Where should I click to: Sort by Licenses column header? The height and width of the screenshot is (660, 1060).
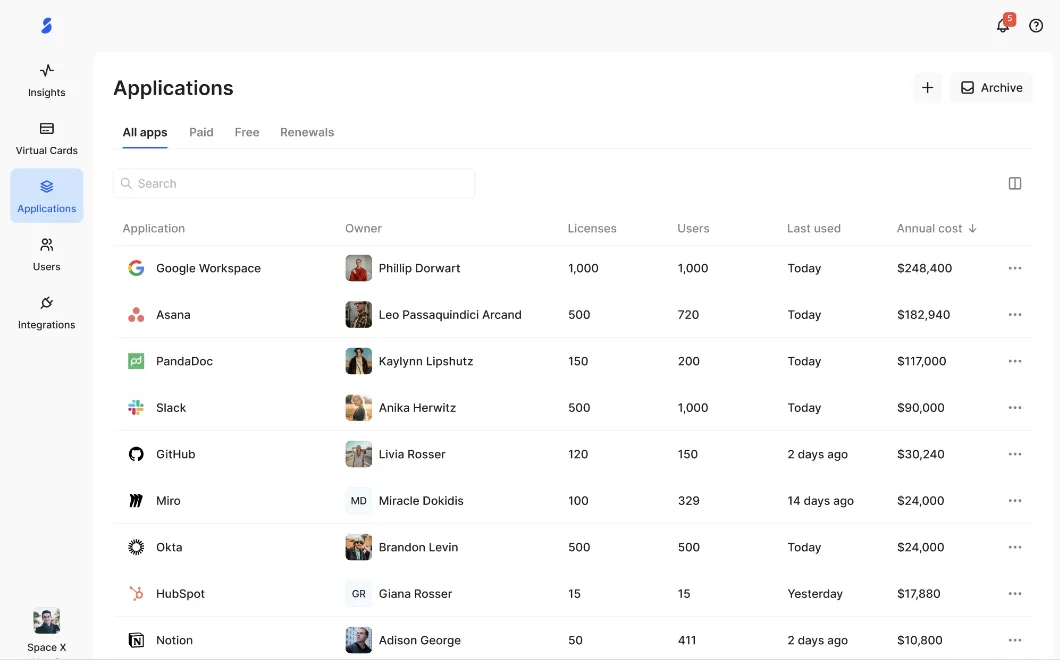pos(592,229)
